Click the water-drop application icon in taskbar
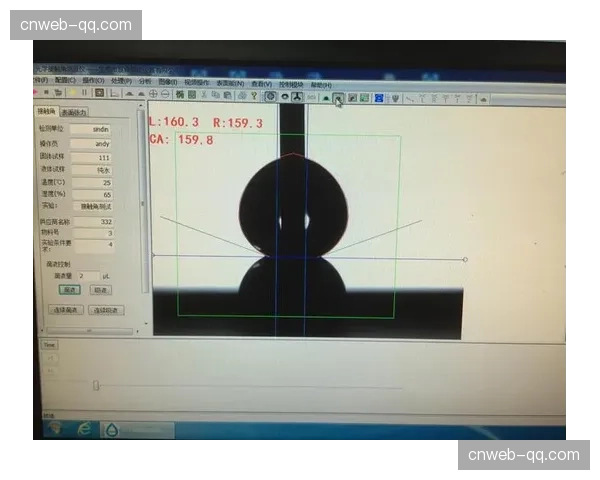Screen dimensions: 600x480 click(x=111, y=428)
